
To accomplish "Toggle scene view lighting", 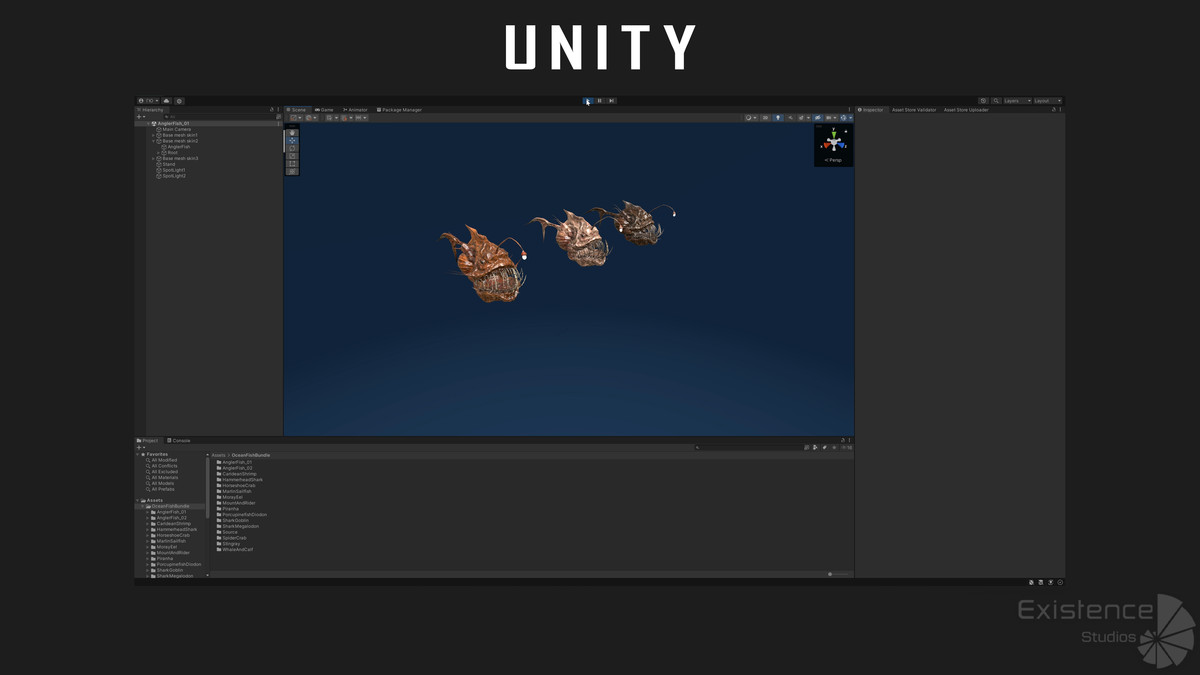I will (x=778, y=117).
